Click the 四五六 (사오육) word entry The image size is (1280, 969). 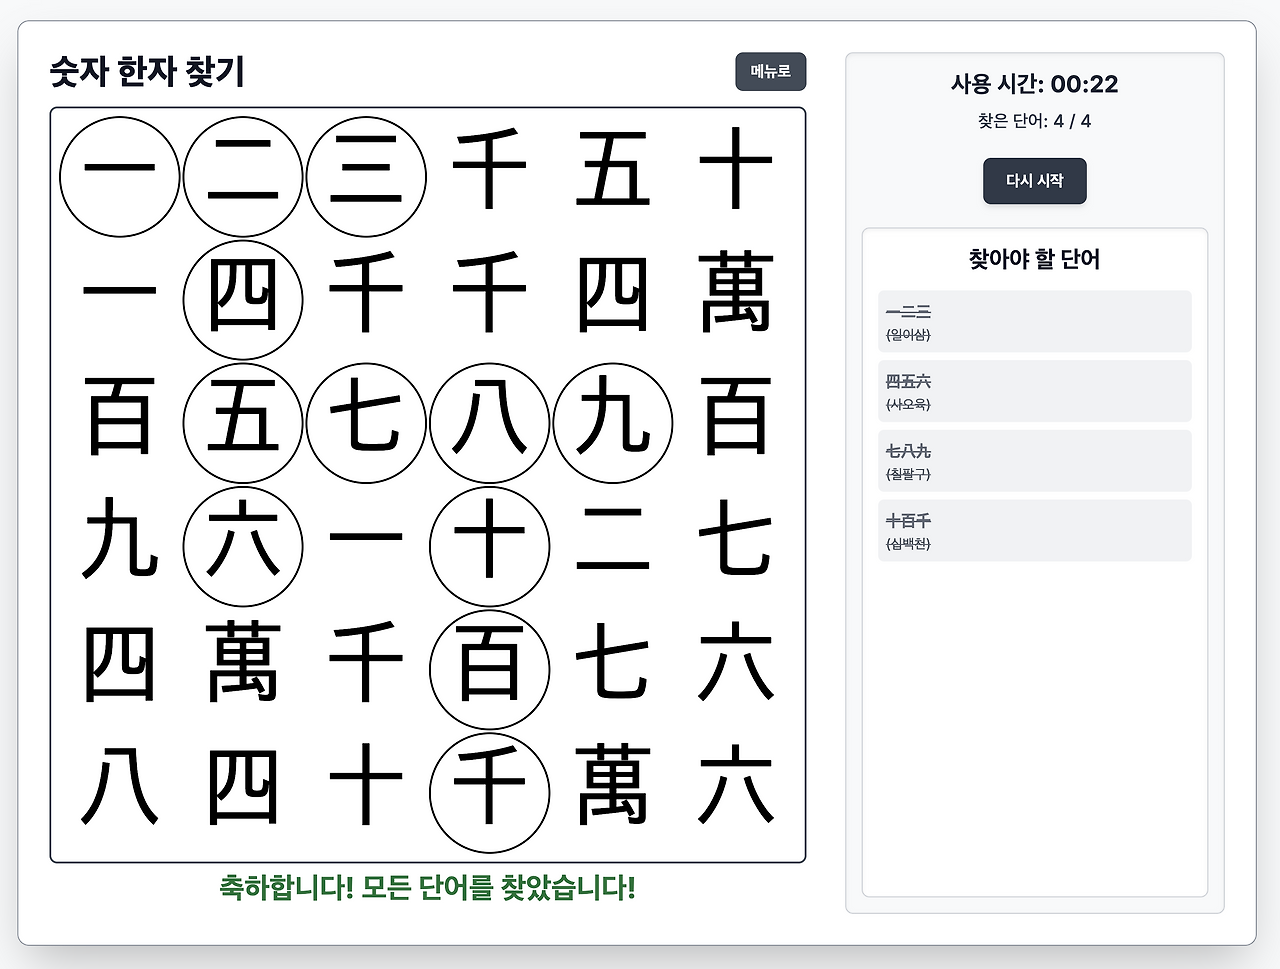[1034, 391]
